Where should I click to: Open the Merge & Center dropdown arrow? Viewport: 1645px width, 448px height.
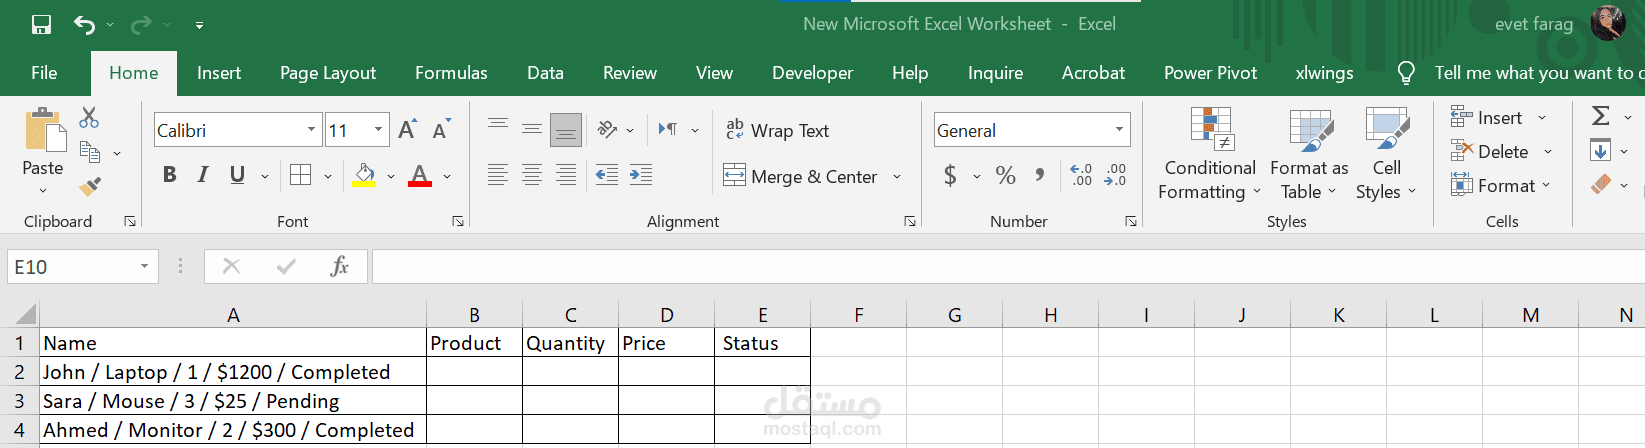point(897,177)
